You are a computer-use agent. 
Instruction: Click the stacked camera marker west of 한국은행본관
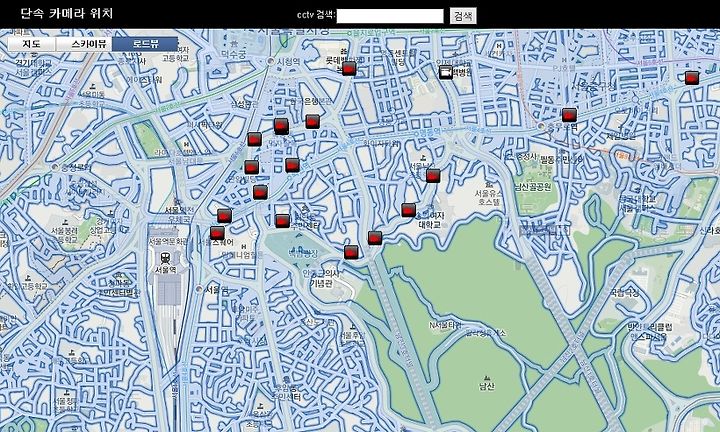(x=281, y=126)
